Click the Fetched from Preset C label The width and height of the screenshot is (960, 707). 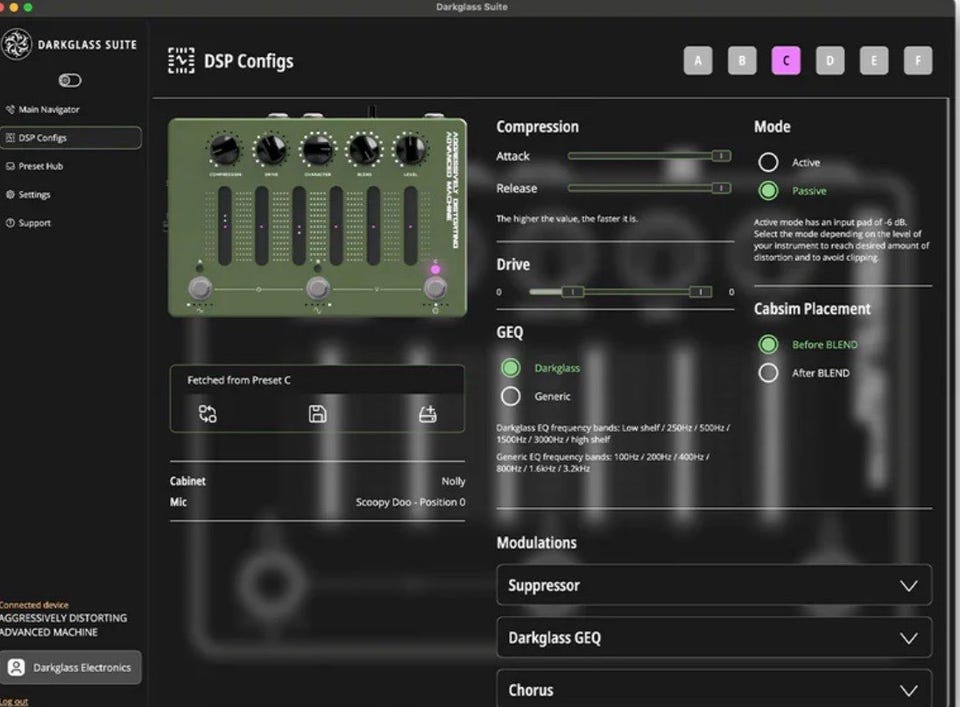click(x=239, y=380)
